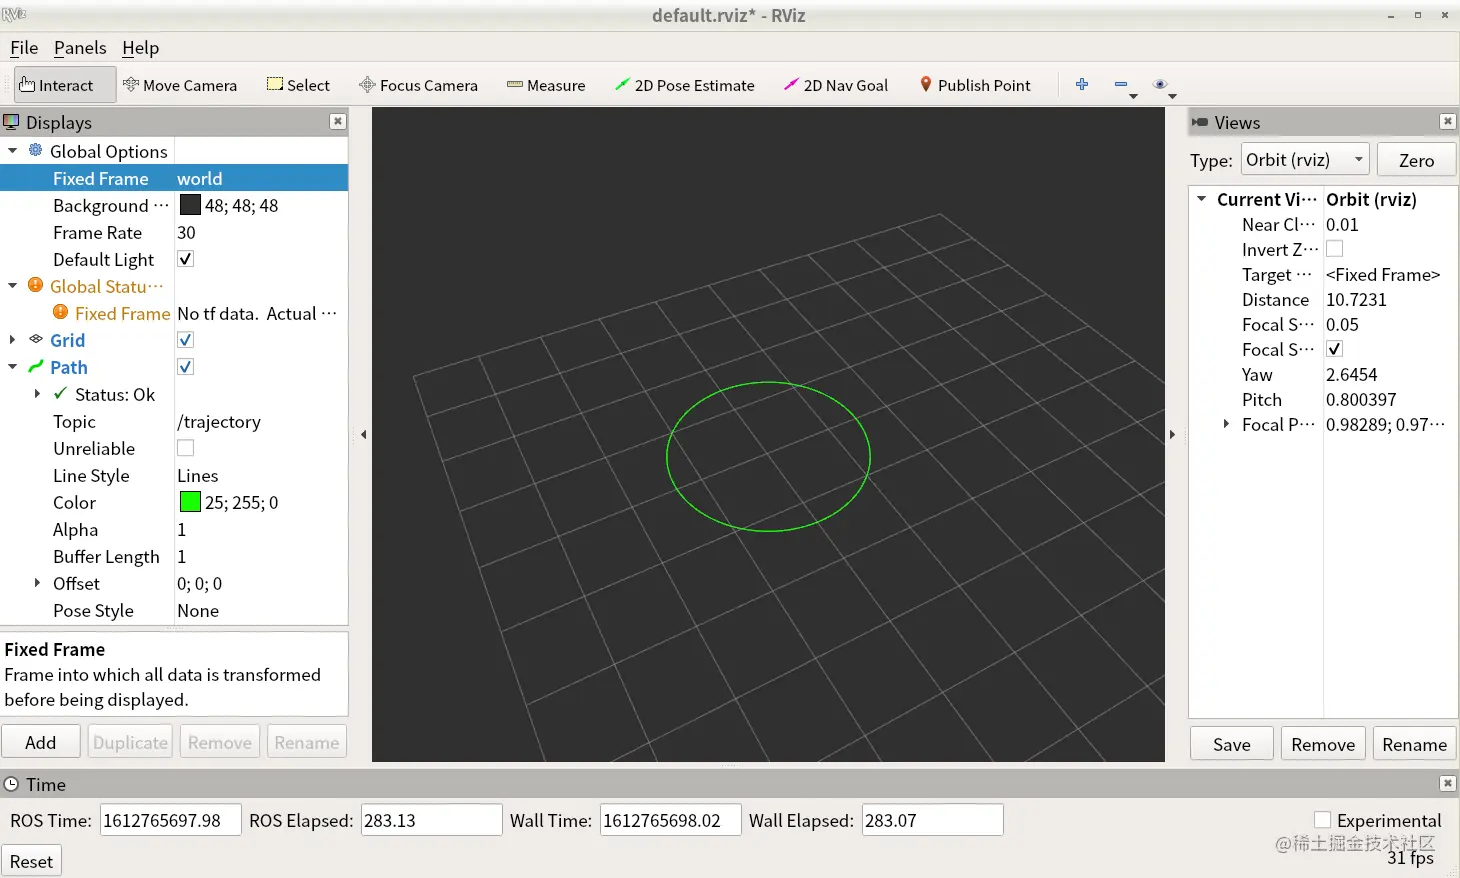The image size is (1460, 878).
Task: Remove the selected view
Action: [1323, 744]
